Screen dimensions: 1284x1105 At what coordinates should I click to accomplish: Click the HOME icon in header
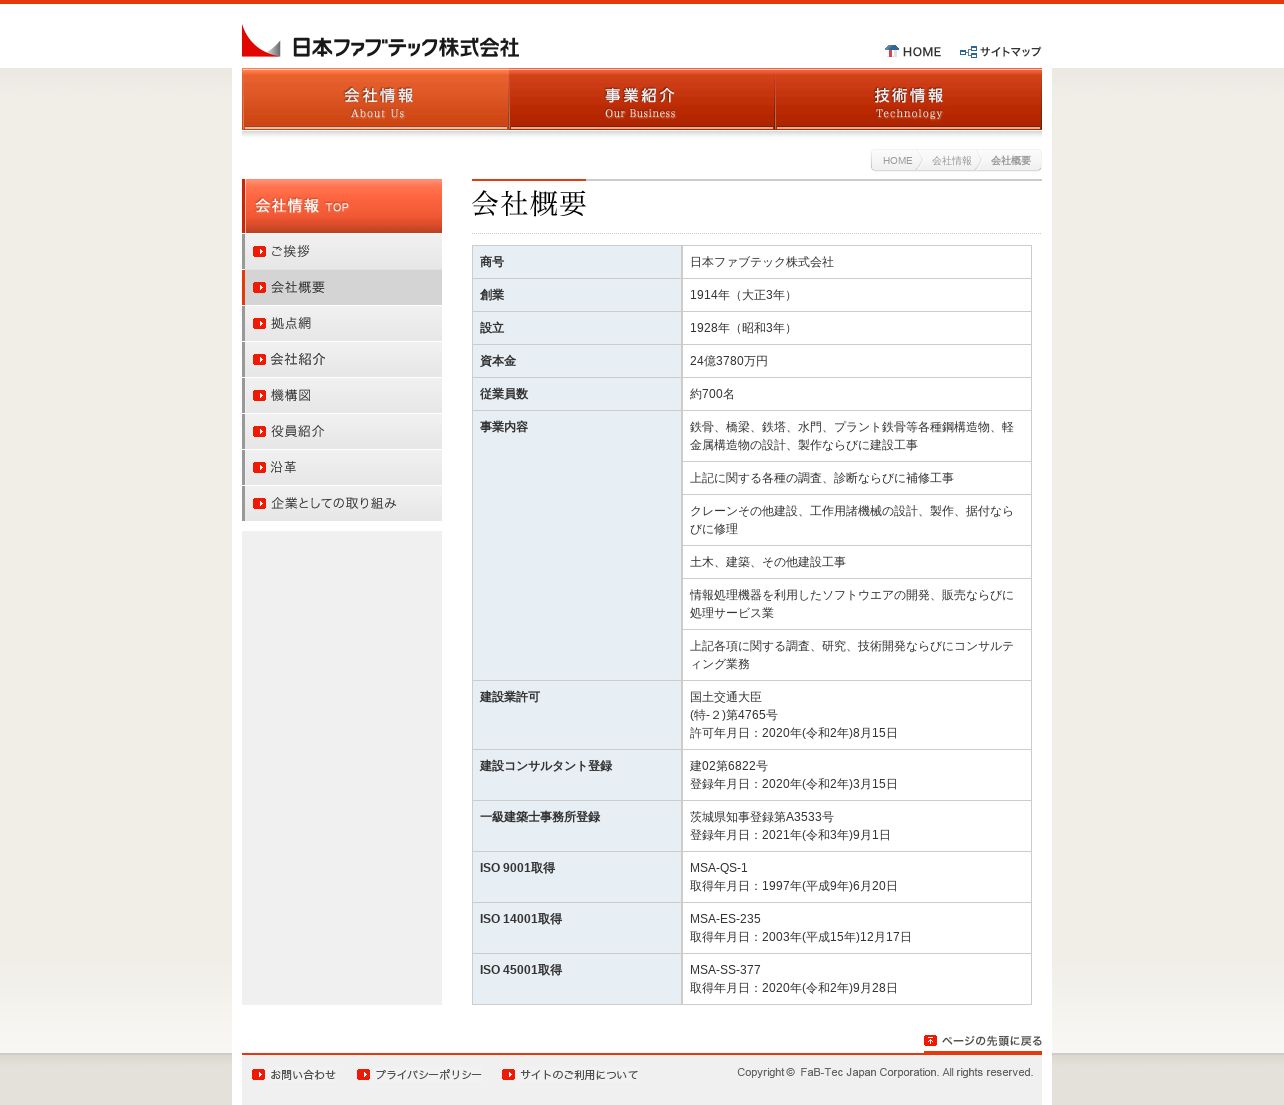tap(892, 51)
